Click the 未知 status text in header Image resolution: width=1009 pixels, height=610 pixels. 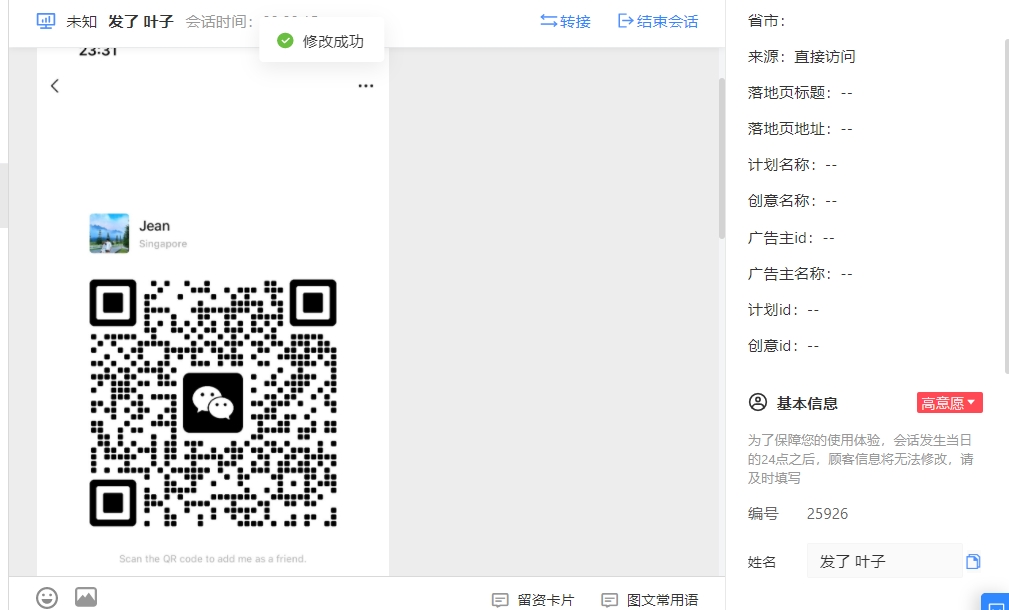pyautogui.click(x=82, y=22)
